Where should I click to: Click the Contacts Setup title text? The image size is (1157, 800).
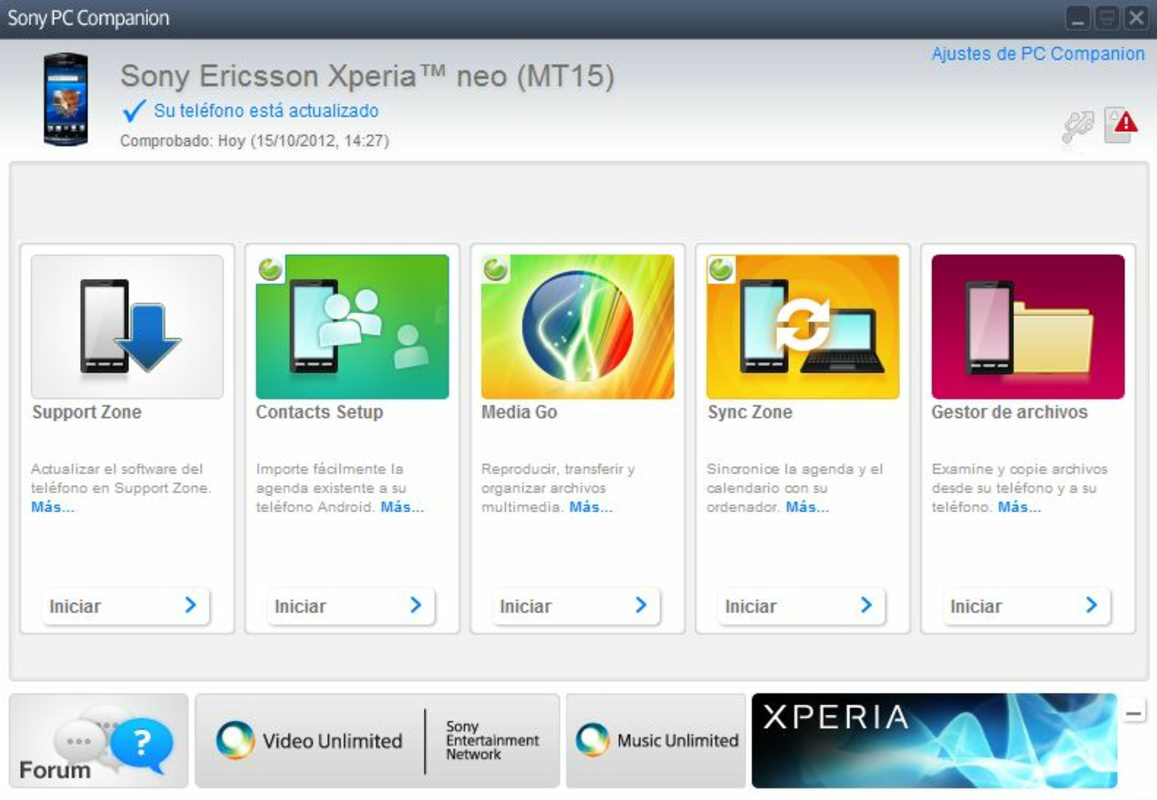(320, 412)
